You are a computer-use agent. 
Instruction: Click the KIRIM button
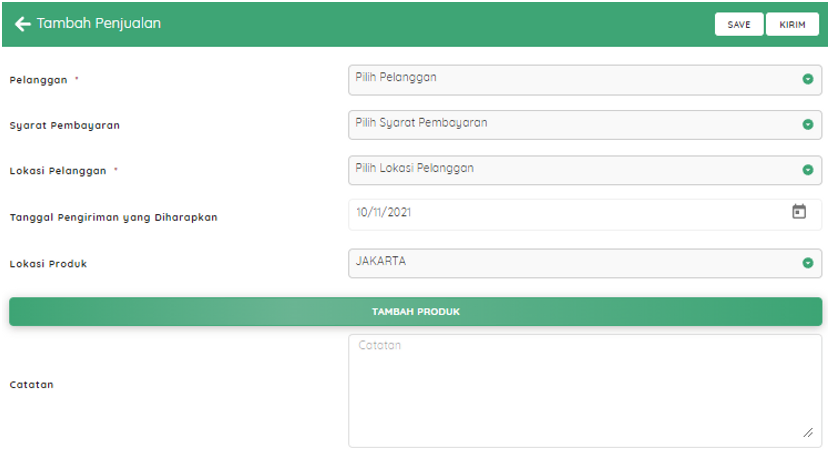point(792,24)
